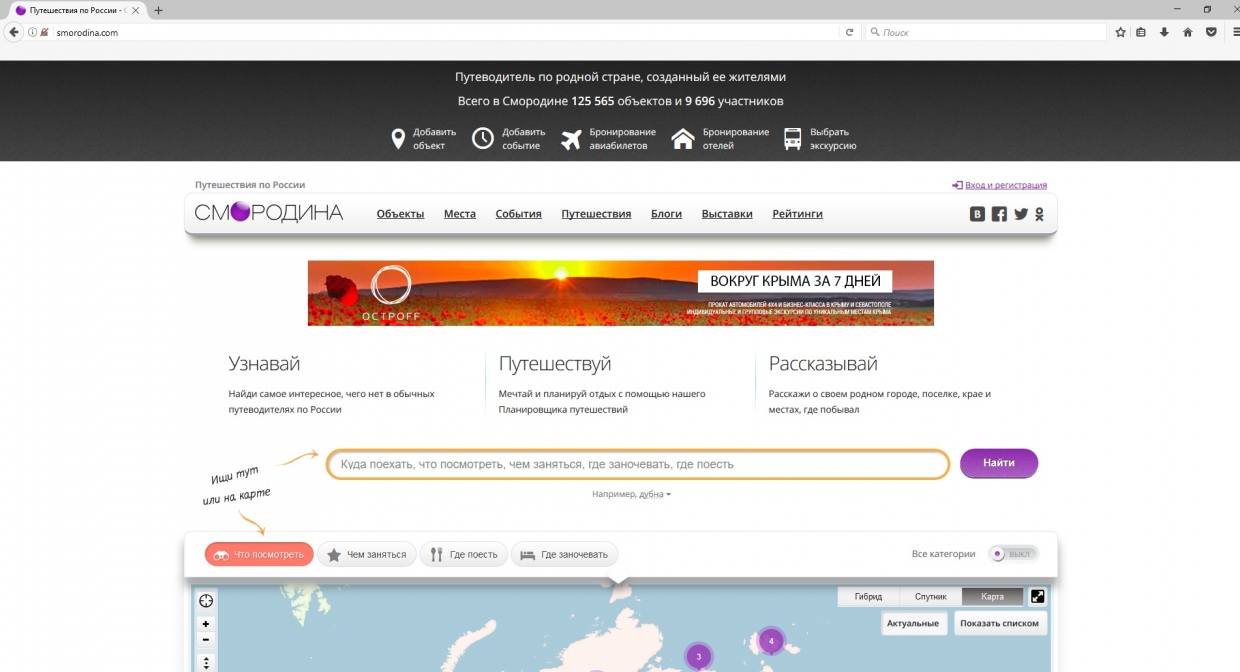Image resolution: width=1240 pixels, height=672 pixels.
Task: Open the bookmarks list icon
Action: pyautogui.click(x=1142, y=32)
